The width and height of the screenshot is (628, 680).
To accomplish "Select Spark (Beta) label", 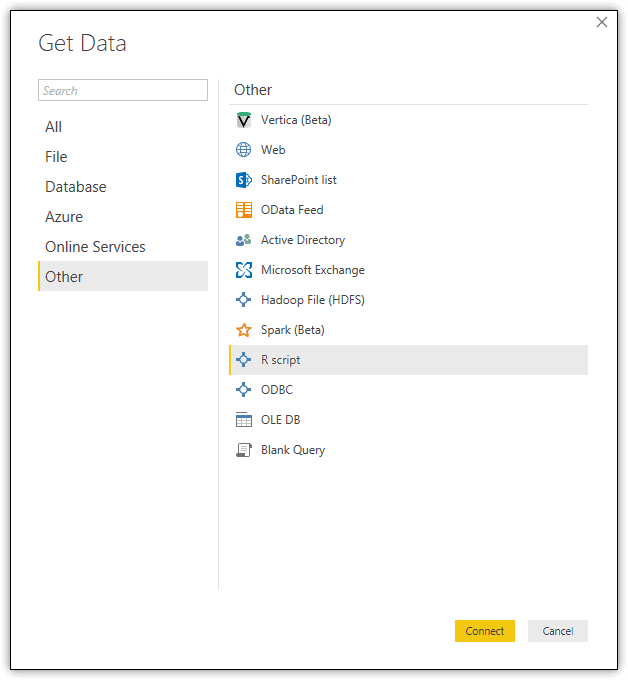I will tap(292, 330).
